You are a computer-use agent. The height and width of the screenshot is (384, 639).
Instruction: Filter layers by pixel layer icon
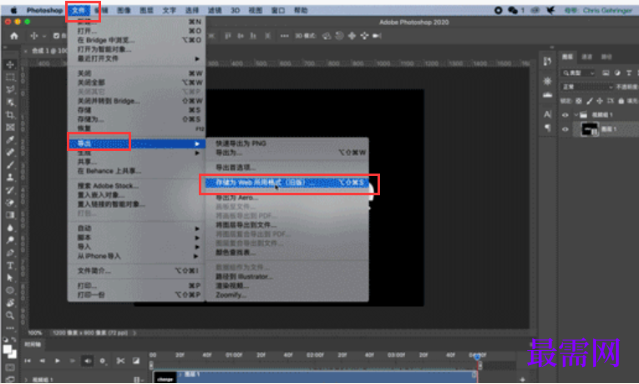click(606, 73)
